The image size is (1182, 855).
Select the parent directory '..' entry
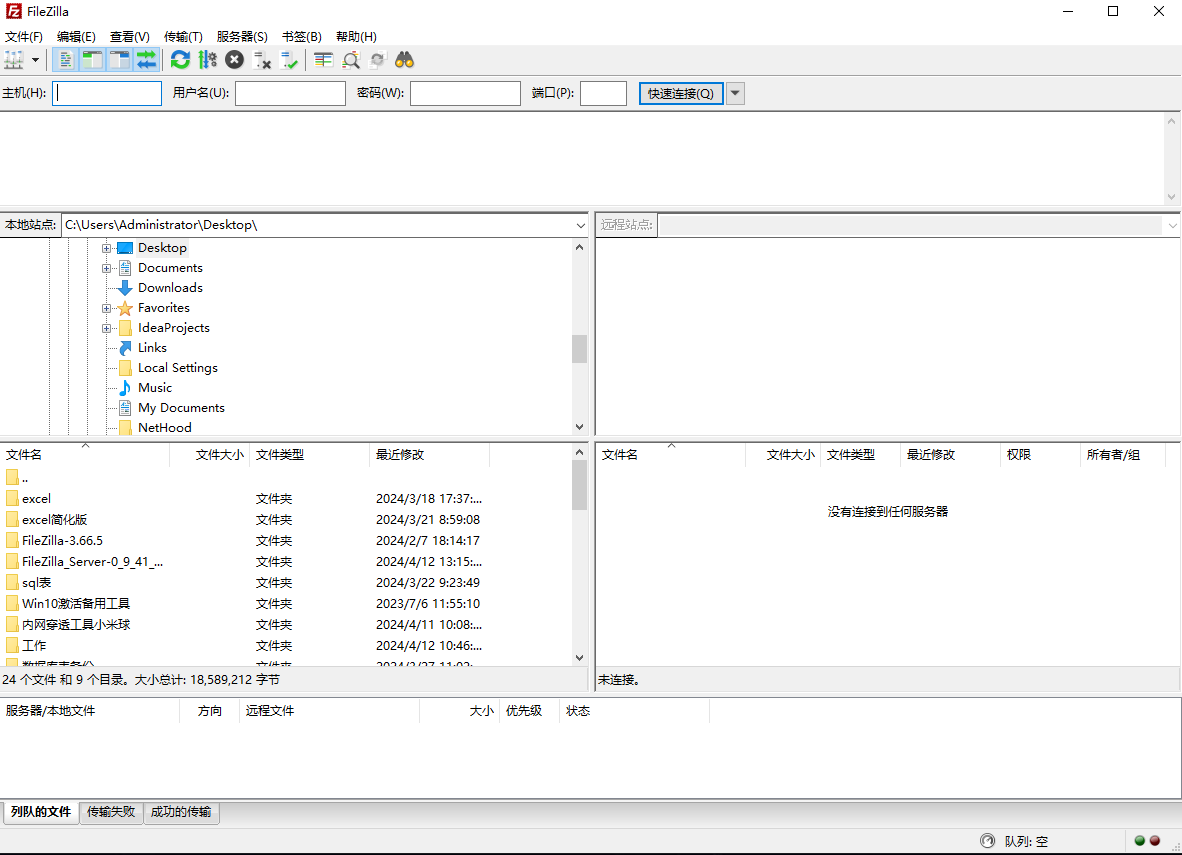286,478
